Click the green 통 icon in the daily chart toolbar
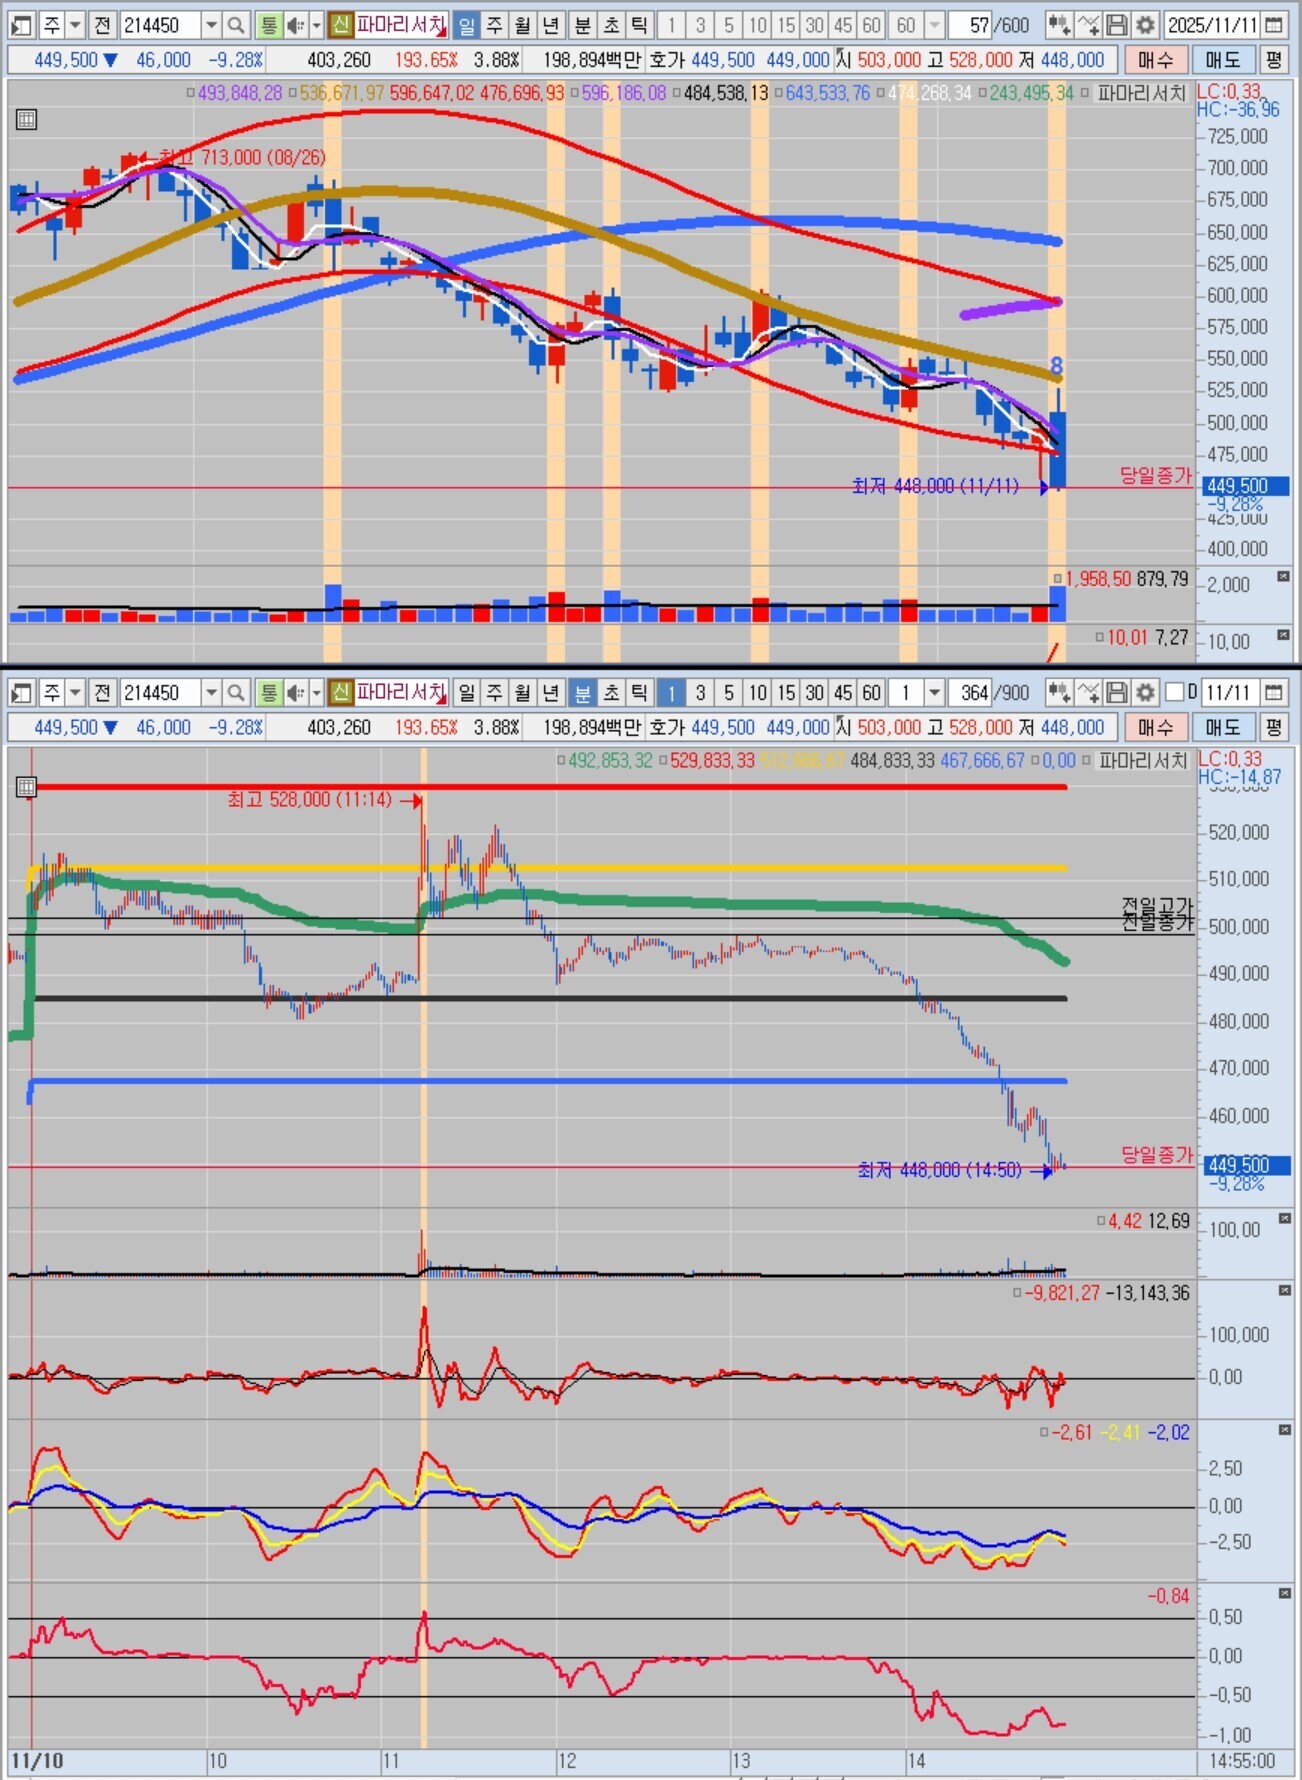 (x=268, y=25)
